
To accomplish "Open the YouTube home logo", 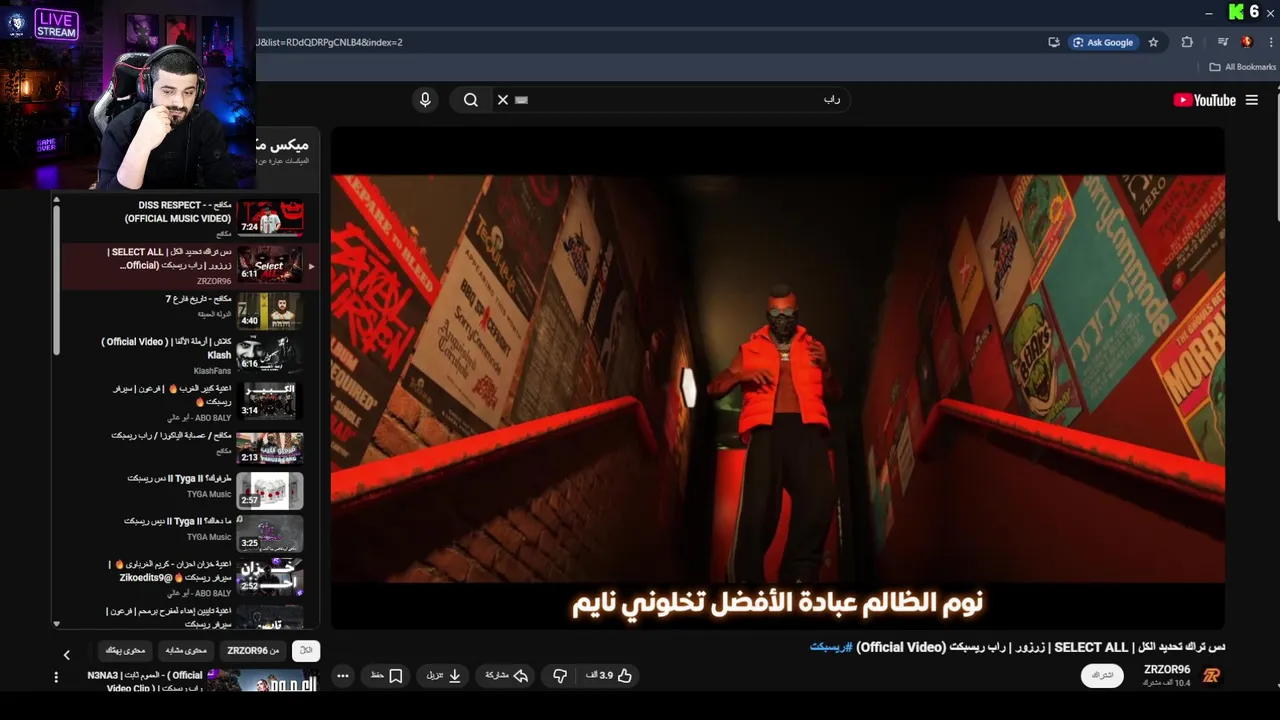I will pyautogui.click(x=1204, y=100).
